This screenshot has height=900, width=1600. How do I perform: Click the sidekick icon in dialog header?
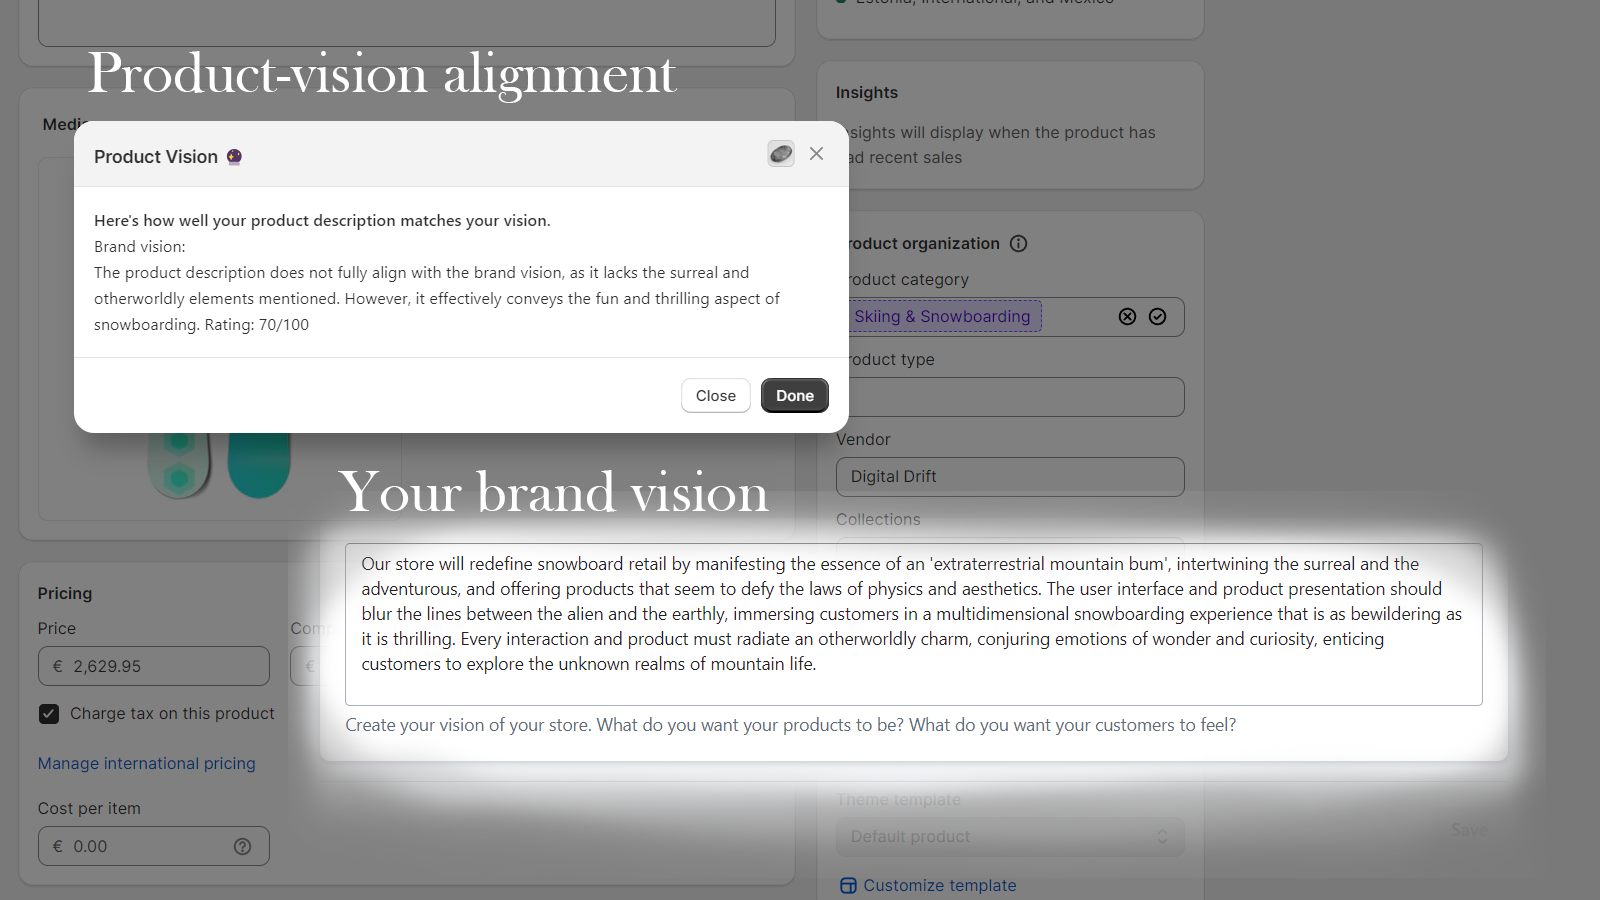(781, 154)
